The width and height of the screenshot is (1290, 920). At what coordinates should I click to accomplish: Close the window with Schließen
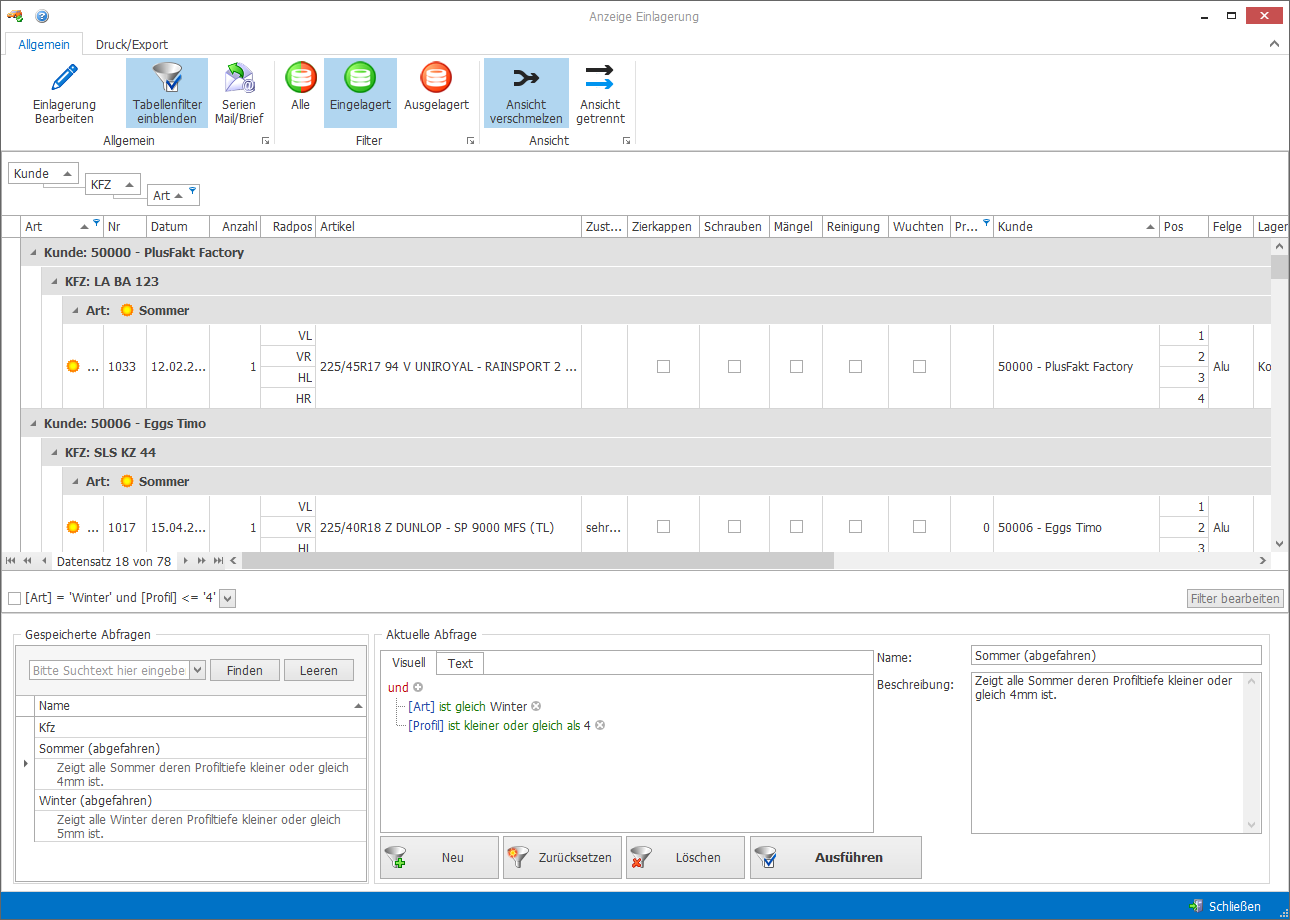[1226, 906]
